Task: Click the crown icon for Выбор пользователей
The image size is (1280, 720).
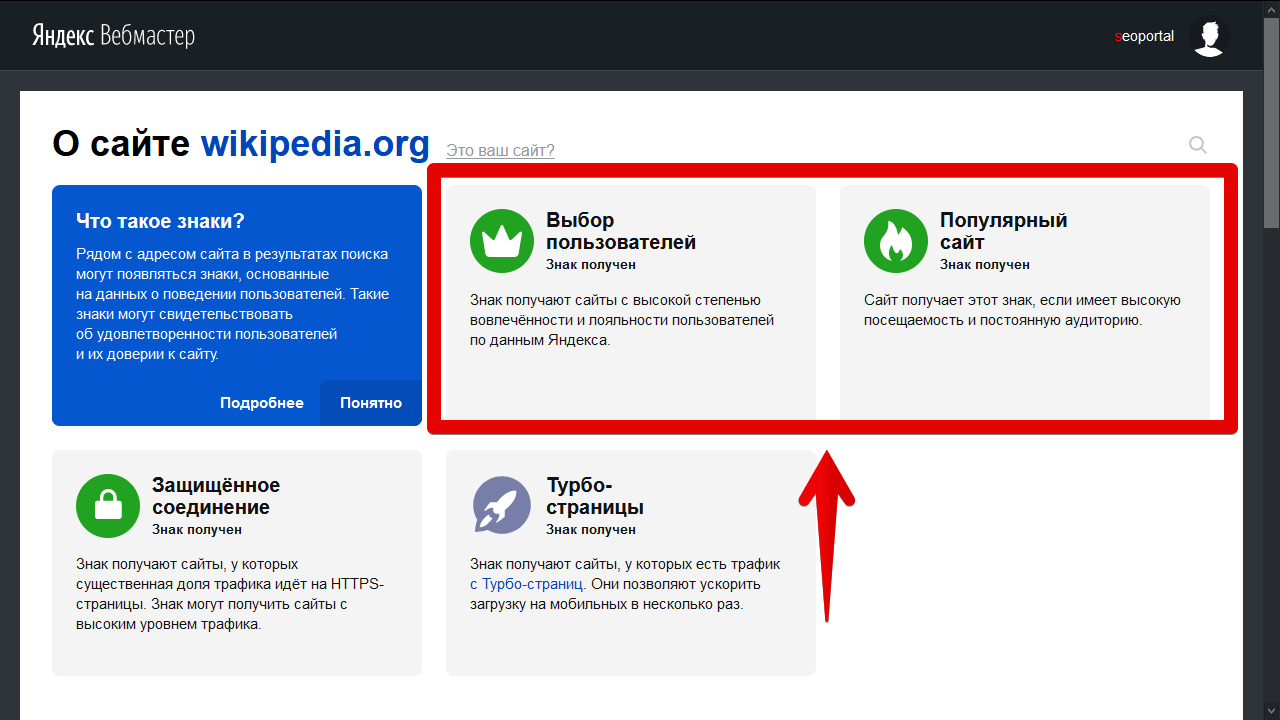Action: [x=501, y=241]
